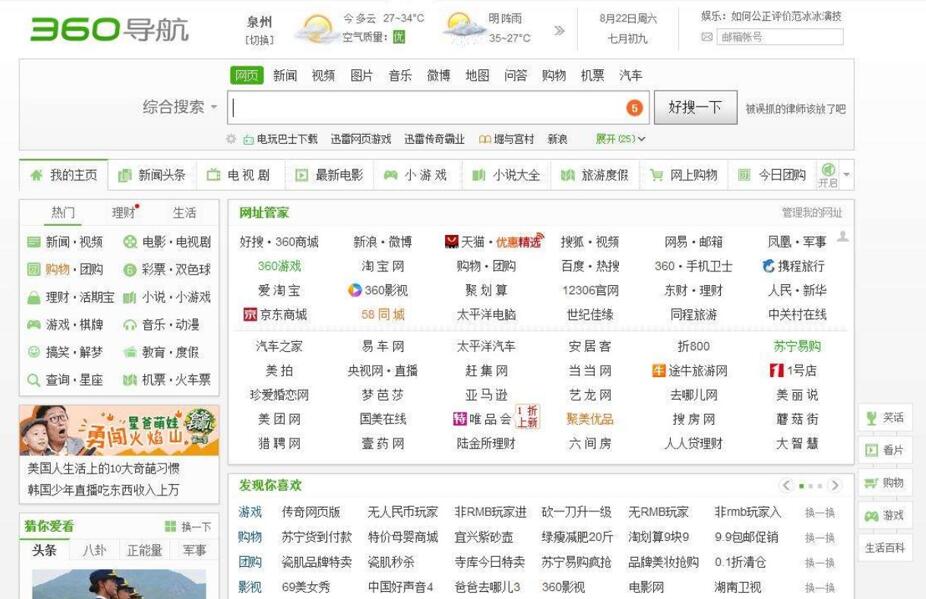The height and width of the screenshot is (599, 926).
Task: Open the search hot-links settings gear icon
Action: (231, 139)
